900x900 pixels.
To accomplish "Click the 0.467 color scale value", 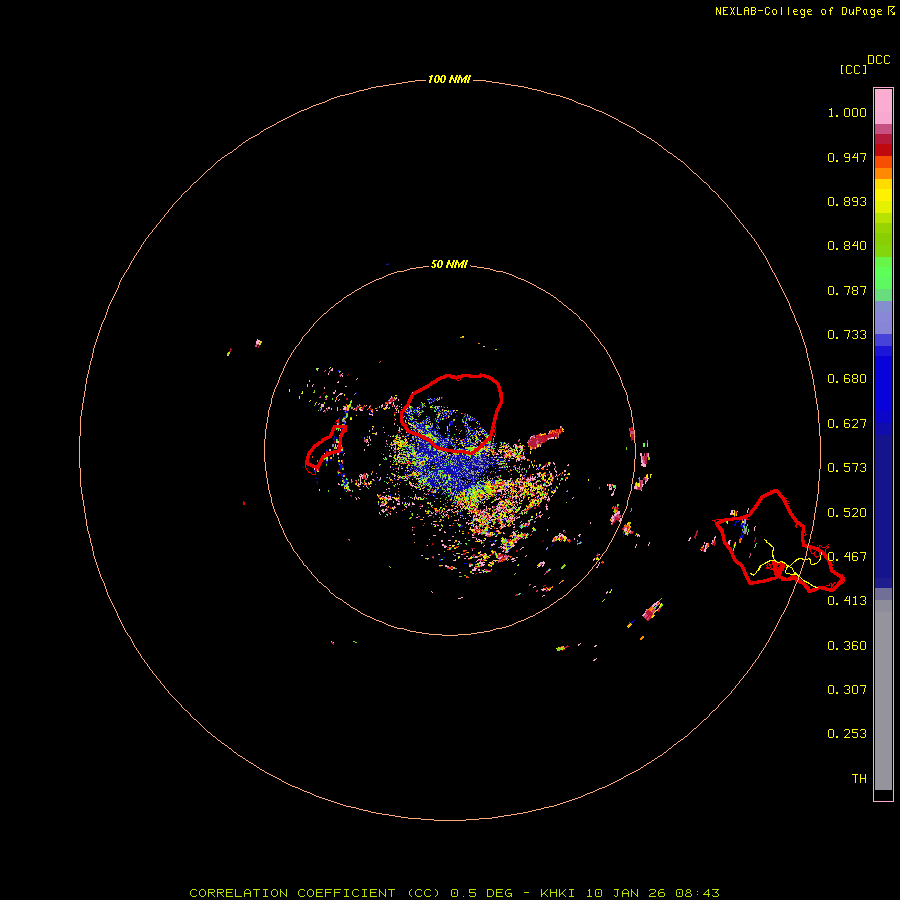I will click(x=847, y=557).
